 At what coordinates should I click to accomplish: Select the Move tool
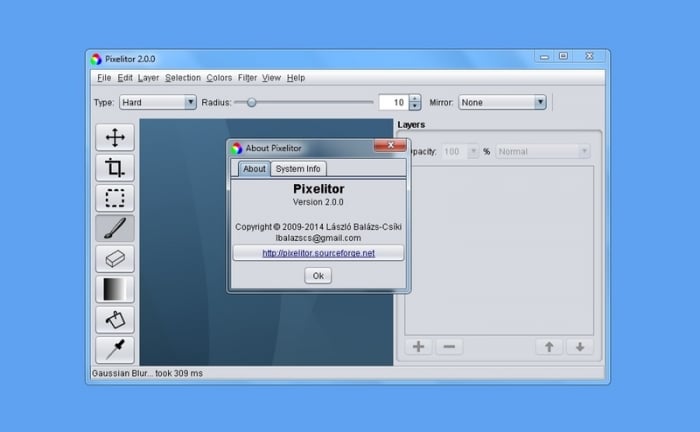115,138
